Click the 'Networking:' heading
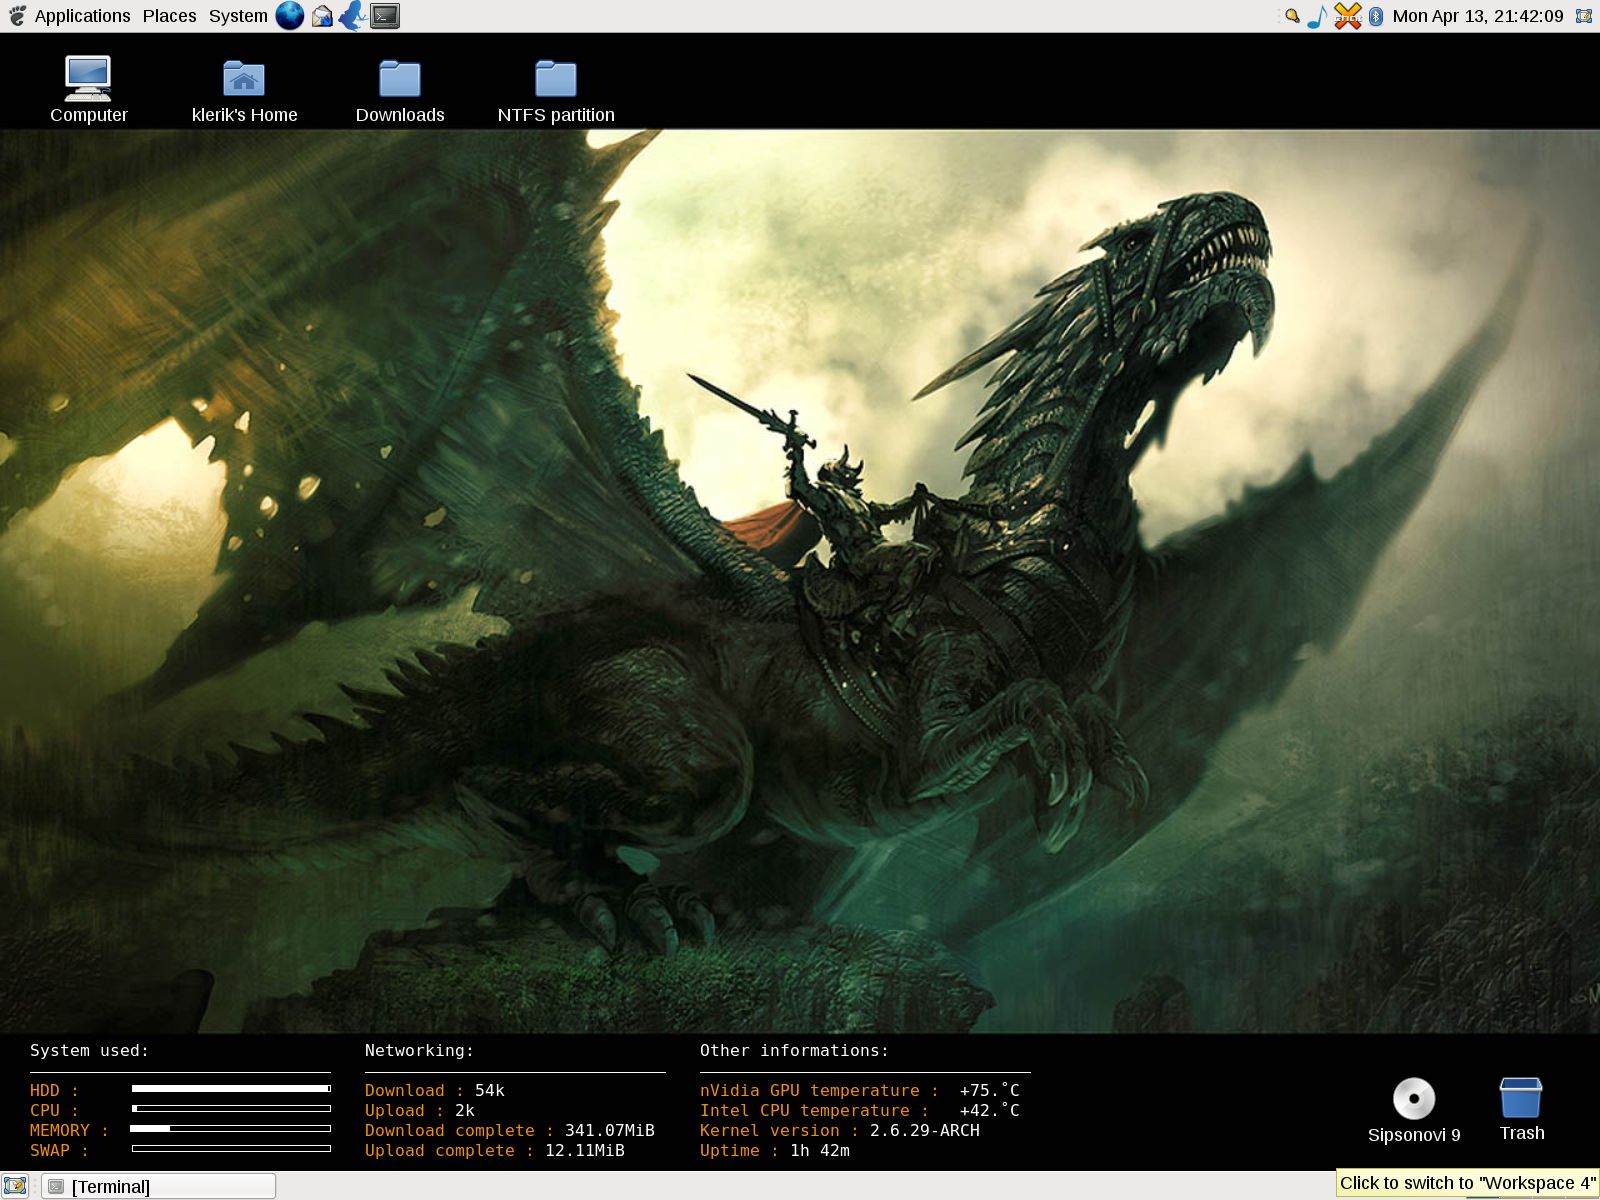 tap(419, 1050)
